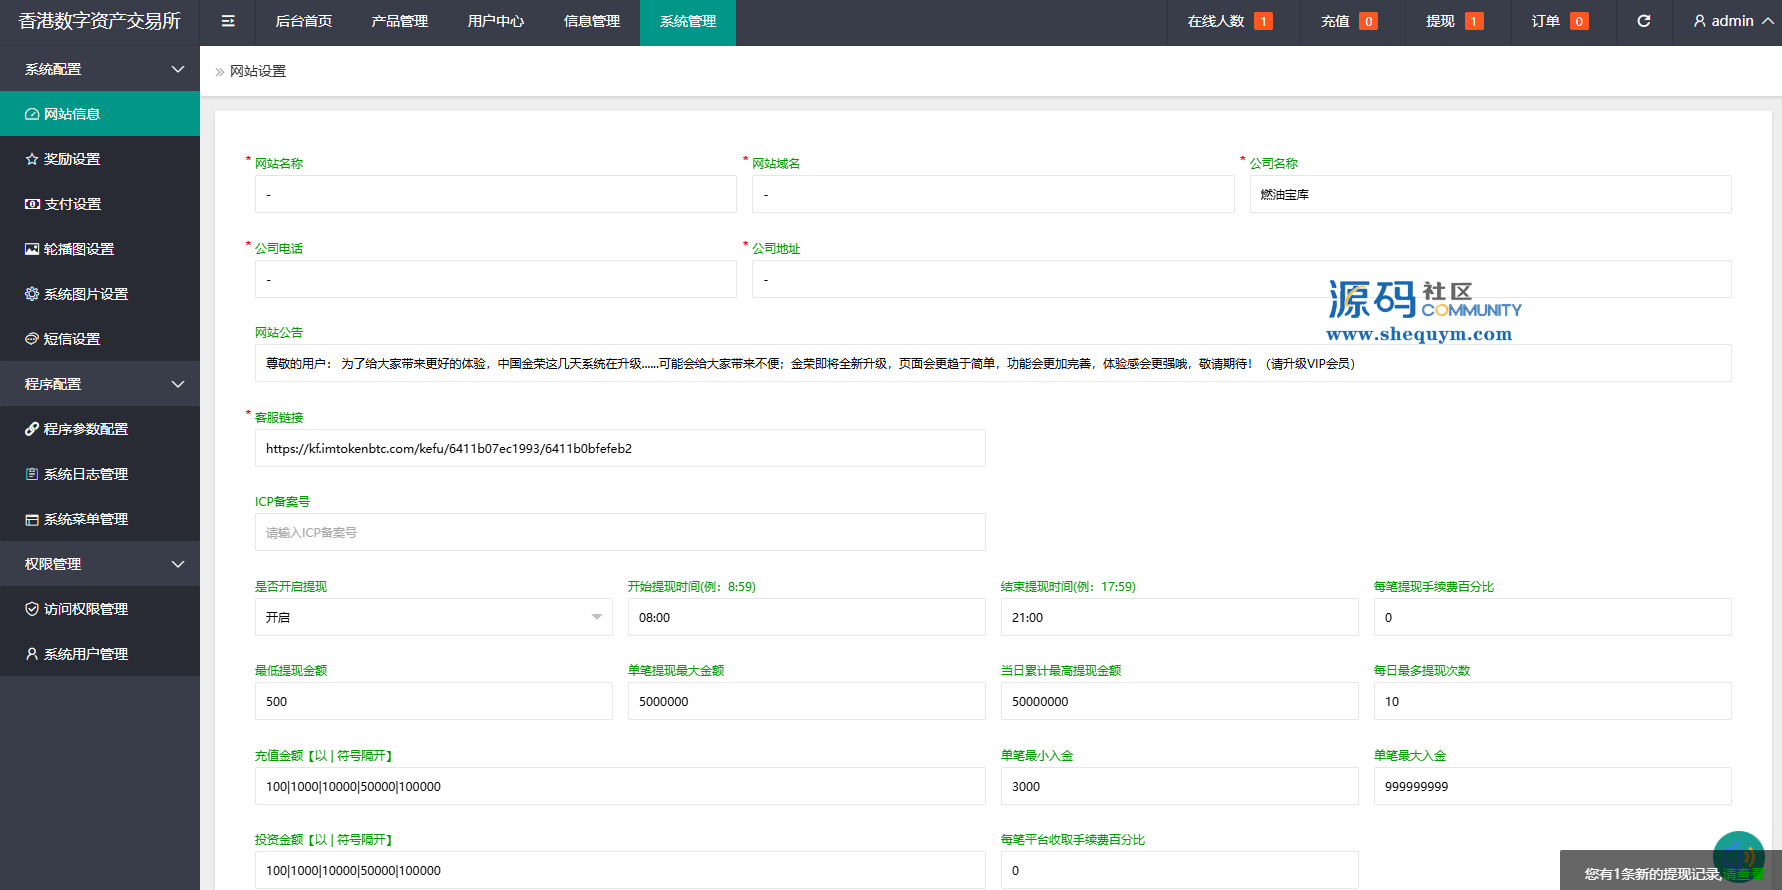Click the ICP备案号 input field
Image resolution: width=1782 pixels, height=890 pixels.
pyautogui.click(x=620, y=532)
